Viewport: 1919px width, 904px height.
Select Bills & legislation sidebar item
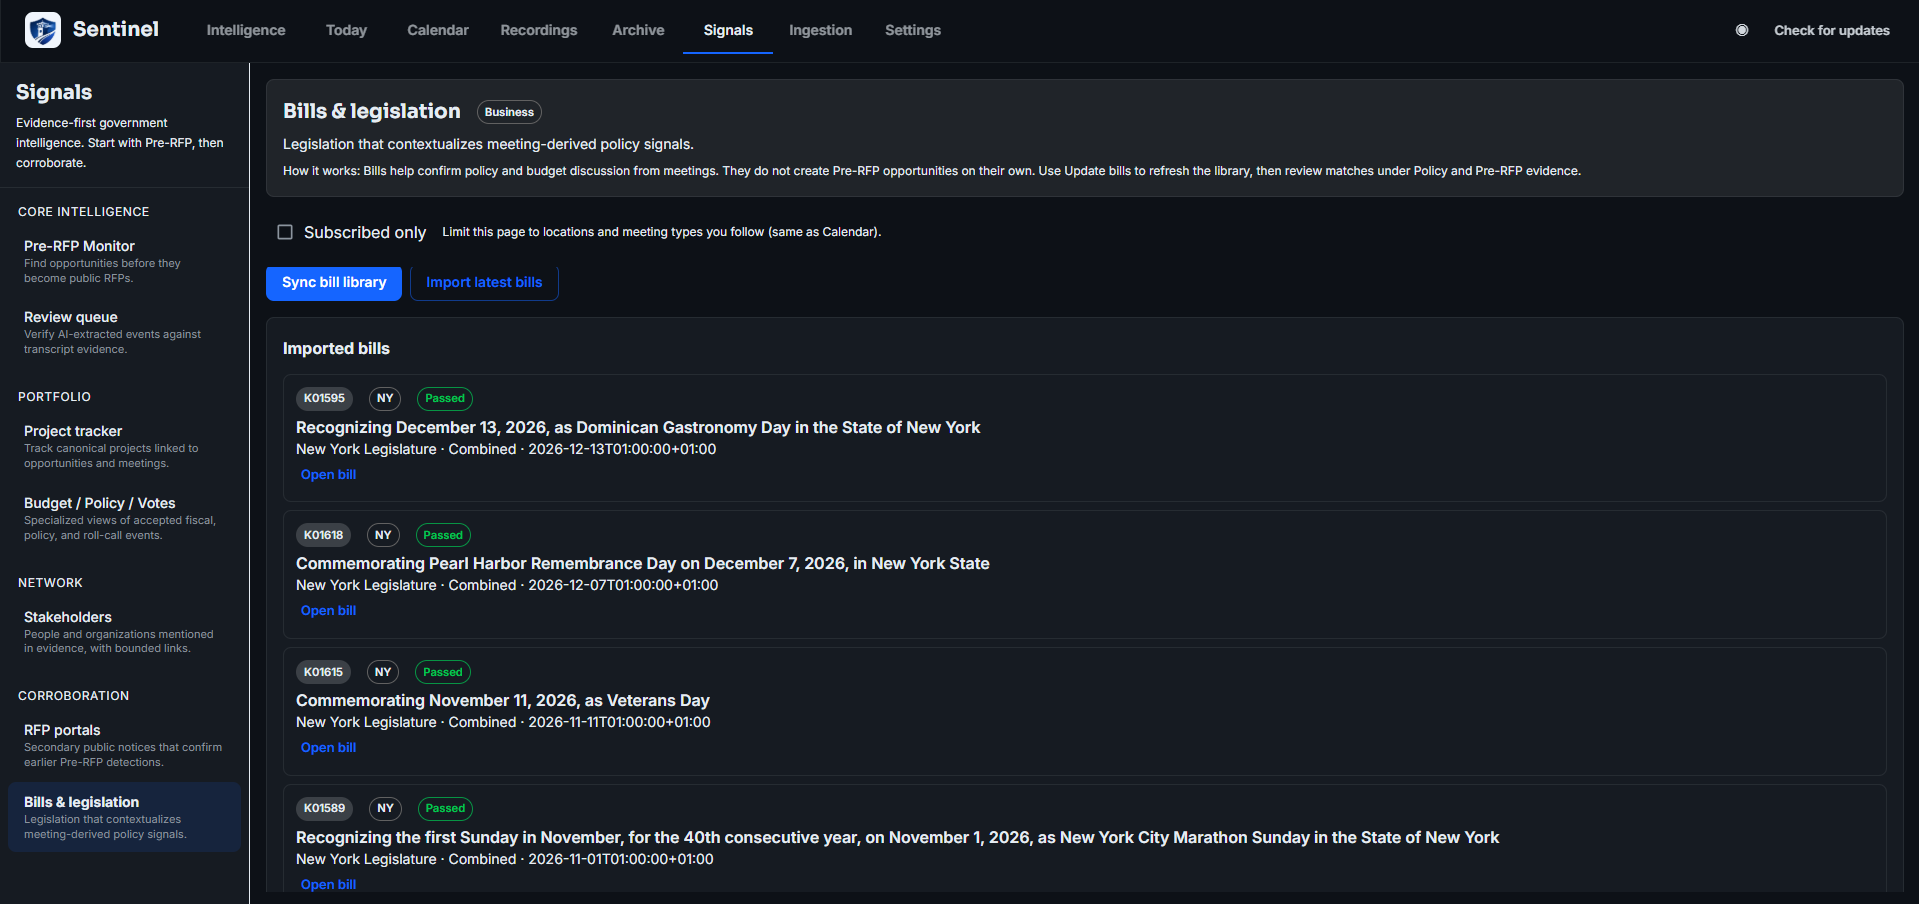point(125,817)
